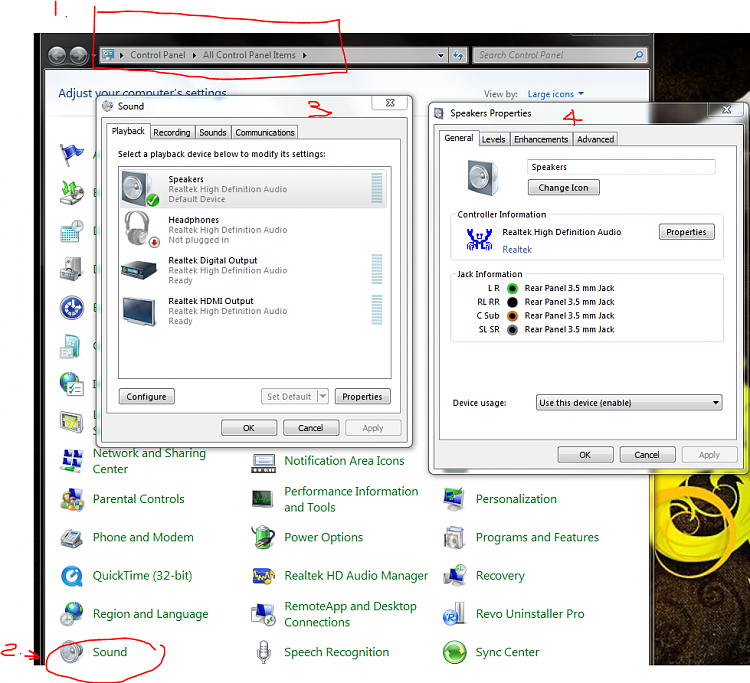Screen dimensions: 750x683
Task: Select the Realtek HDMI Output monitor icon
Action: point(139,311)
